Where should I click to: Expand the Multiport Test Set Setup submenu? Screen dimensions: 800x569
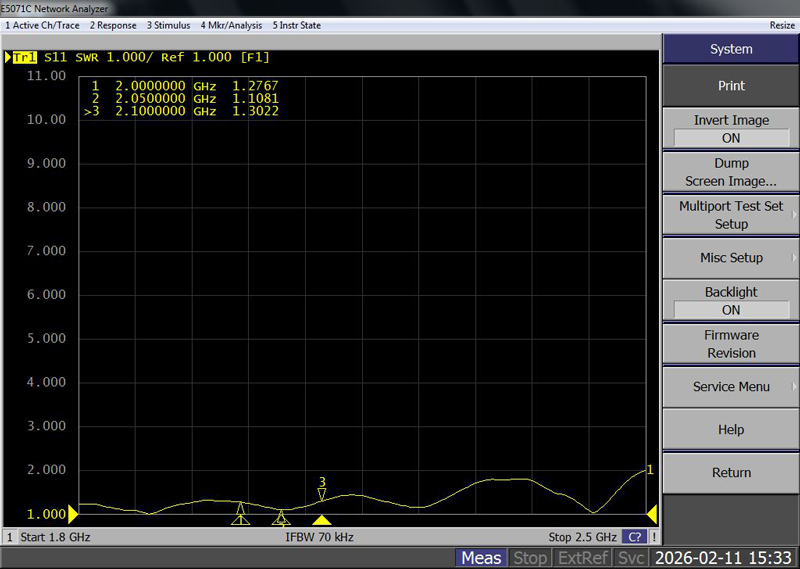coord(731,215)
